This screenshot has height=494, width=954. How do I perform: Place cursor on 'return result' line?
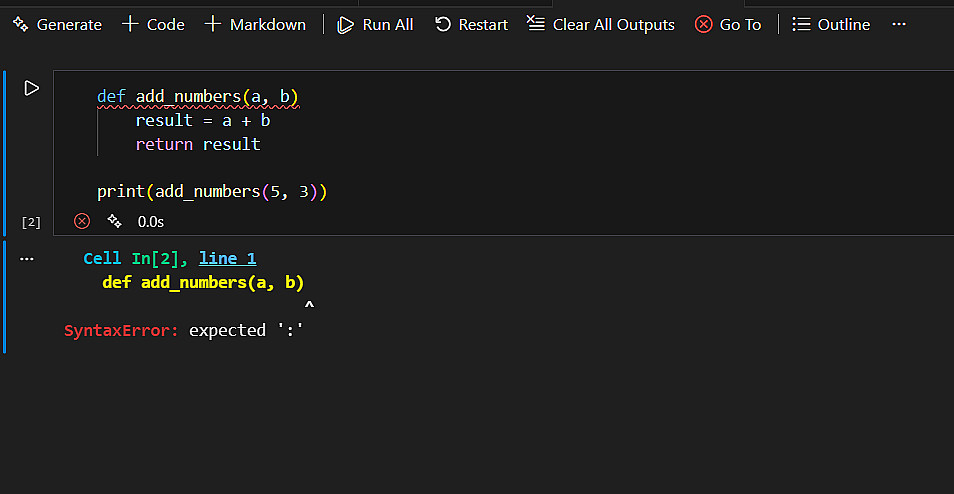pos(198,144)
